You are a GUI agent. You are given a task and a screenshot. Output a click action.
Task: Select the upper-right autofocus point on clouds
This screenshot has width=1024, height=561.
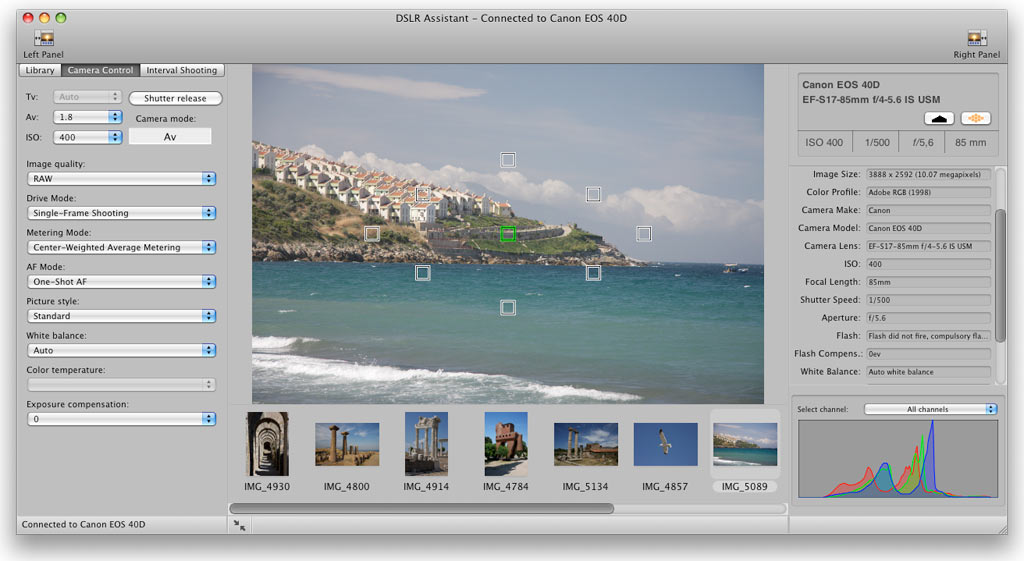click(x=593, y=194)
